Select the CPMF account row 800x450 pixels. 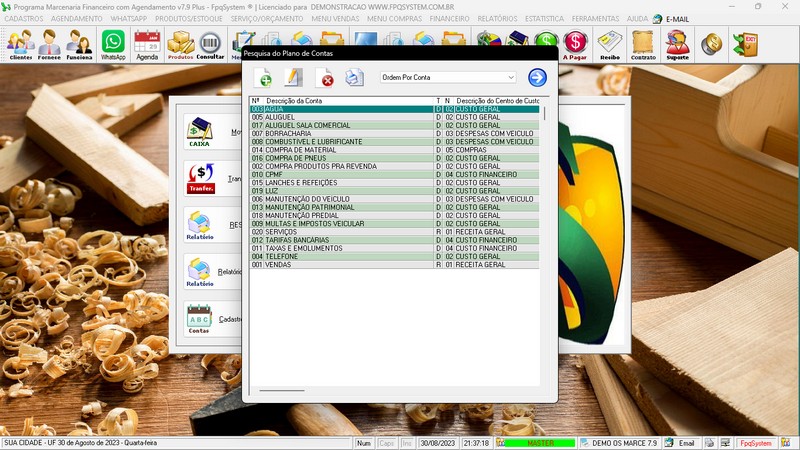394,174
